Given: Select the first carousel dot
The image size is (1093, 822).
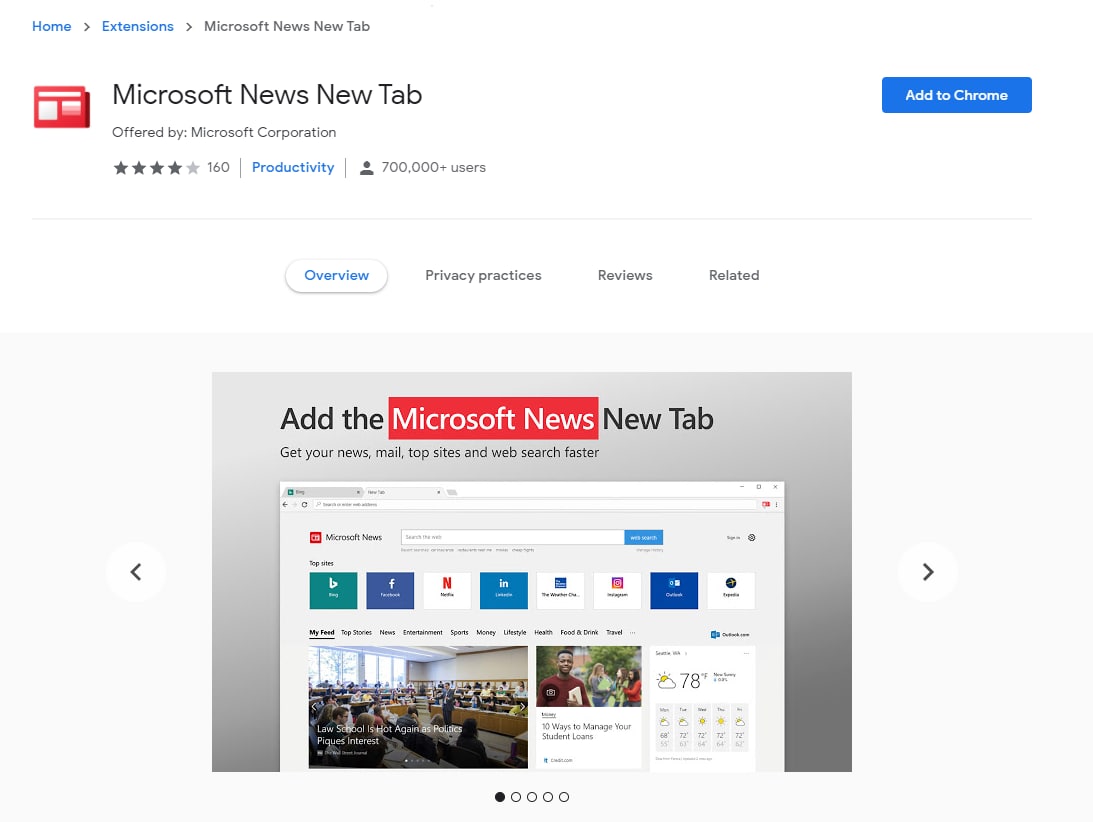Looking at the screenshot, I should pos(500,797).
